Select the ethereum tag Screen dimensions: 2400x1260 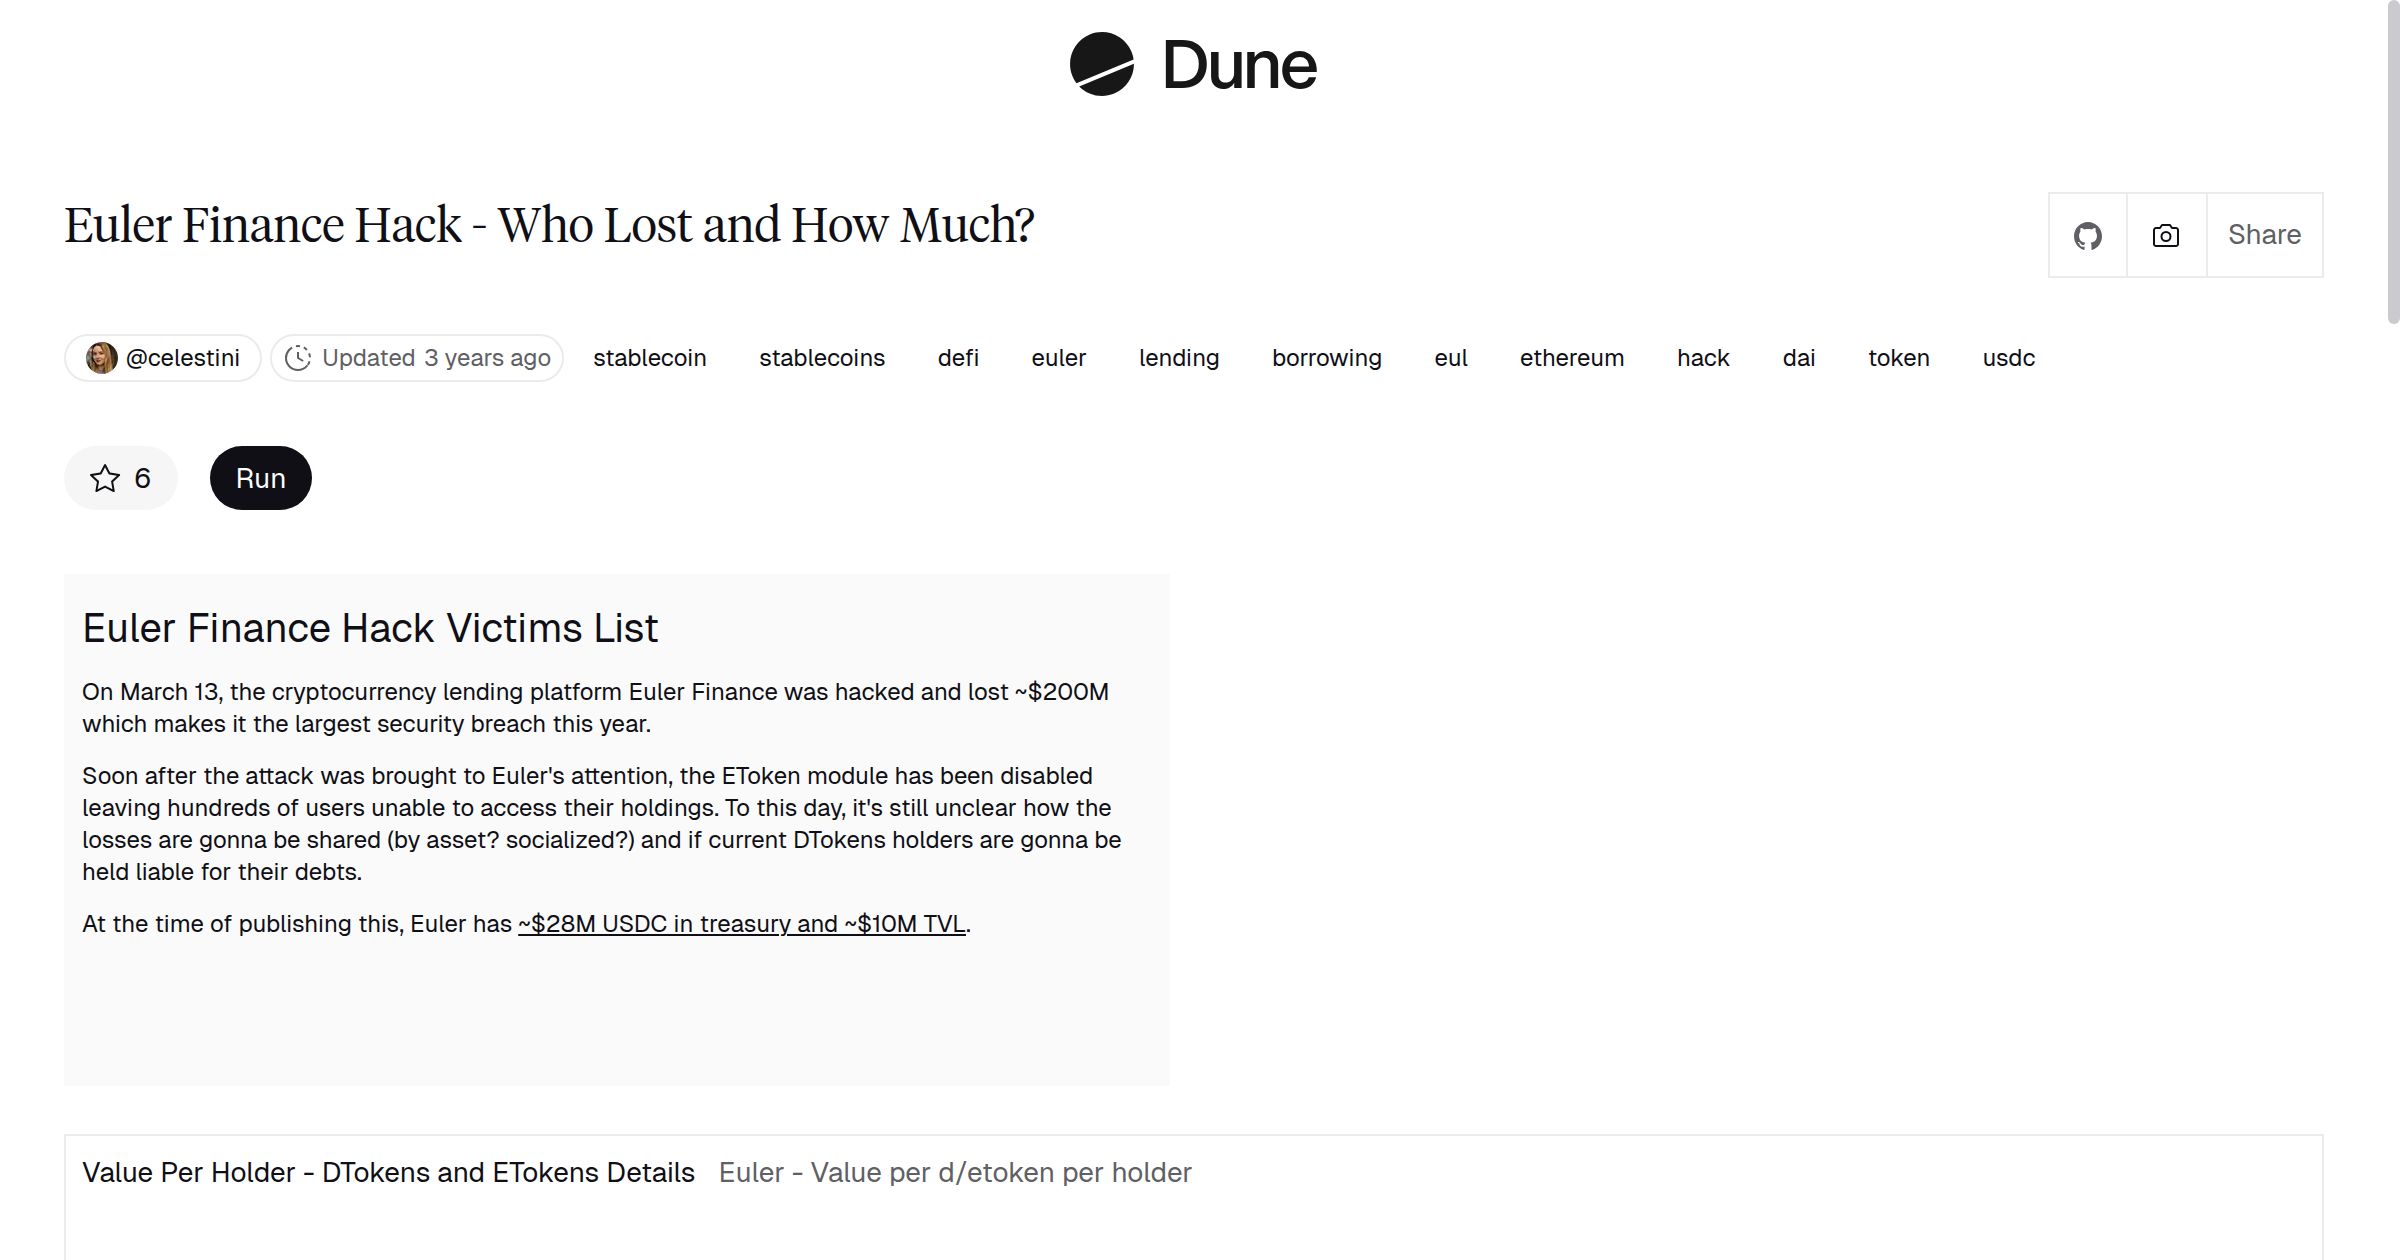point(1572,358)
